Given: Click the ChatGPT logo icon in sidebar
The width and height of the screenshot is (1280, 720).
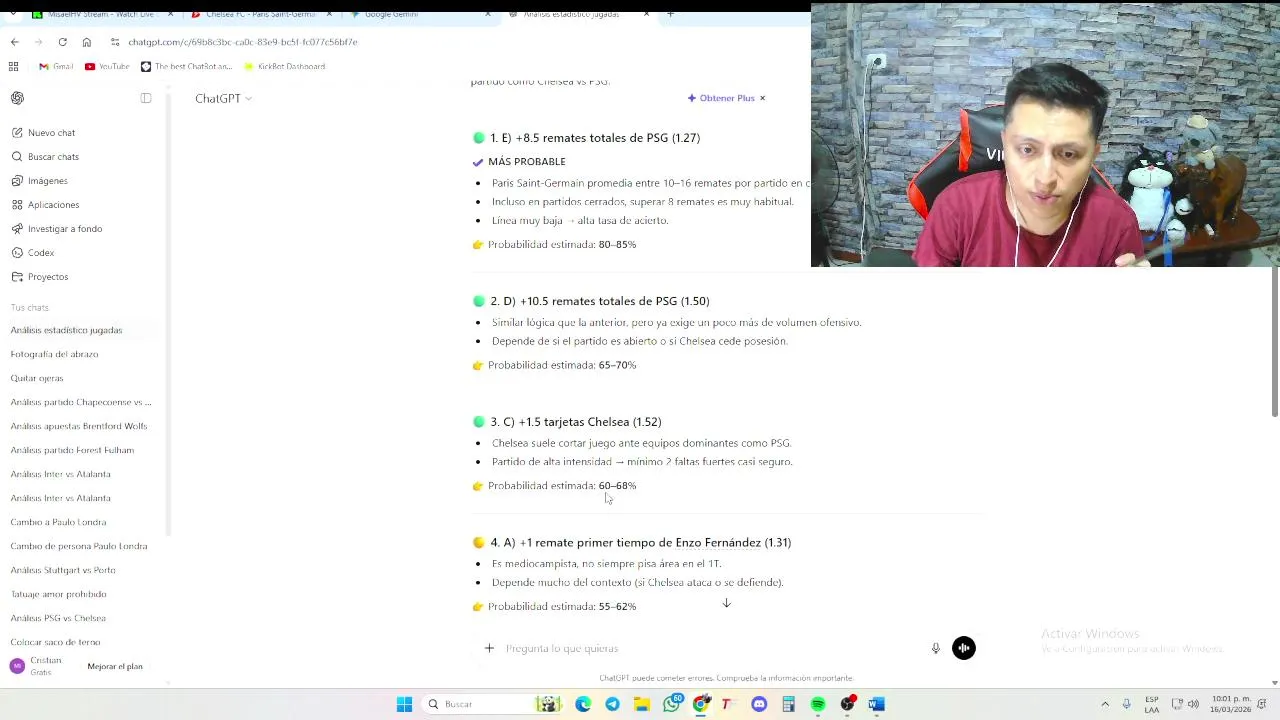Looking at the screenshot, I should (17, 98).
